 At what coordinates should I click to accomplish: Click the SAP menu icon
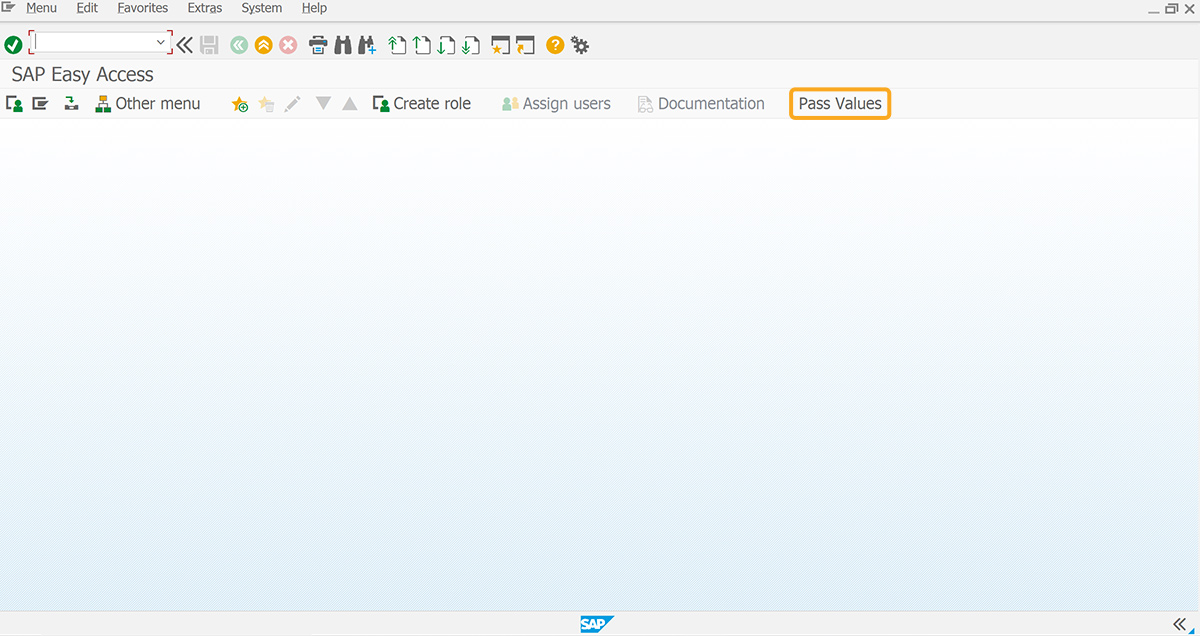(40, 104)
